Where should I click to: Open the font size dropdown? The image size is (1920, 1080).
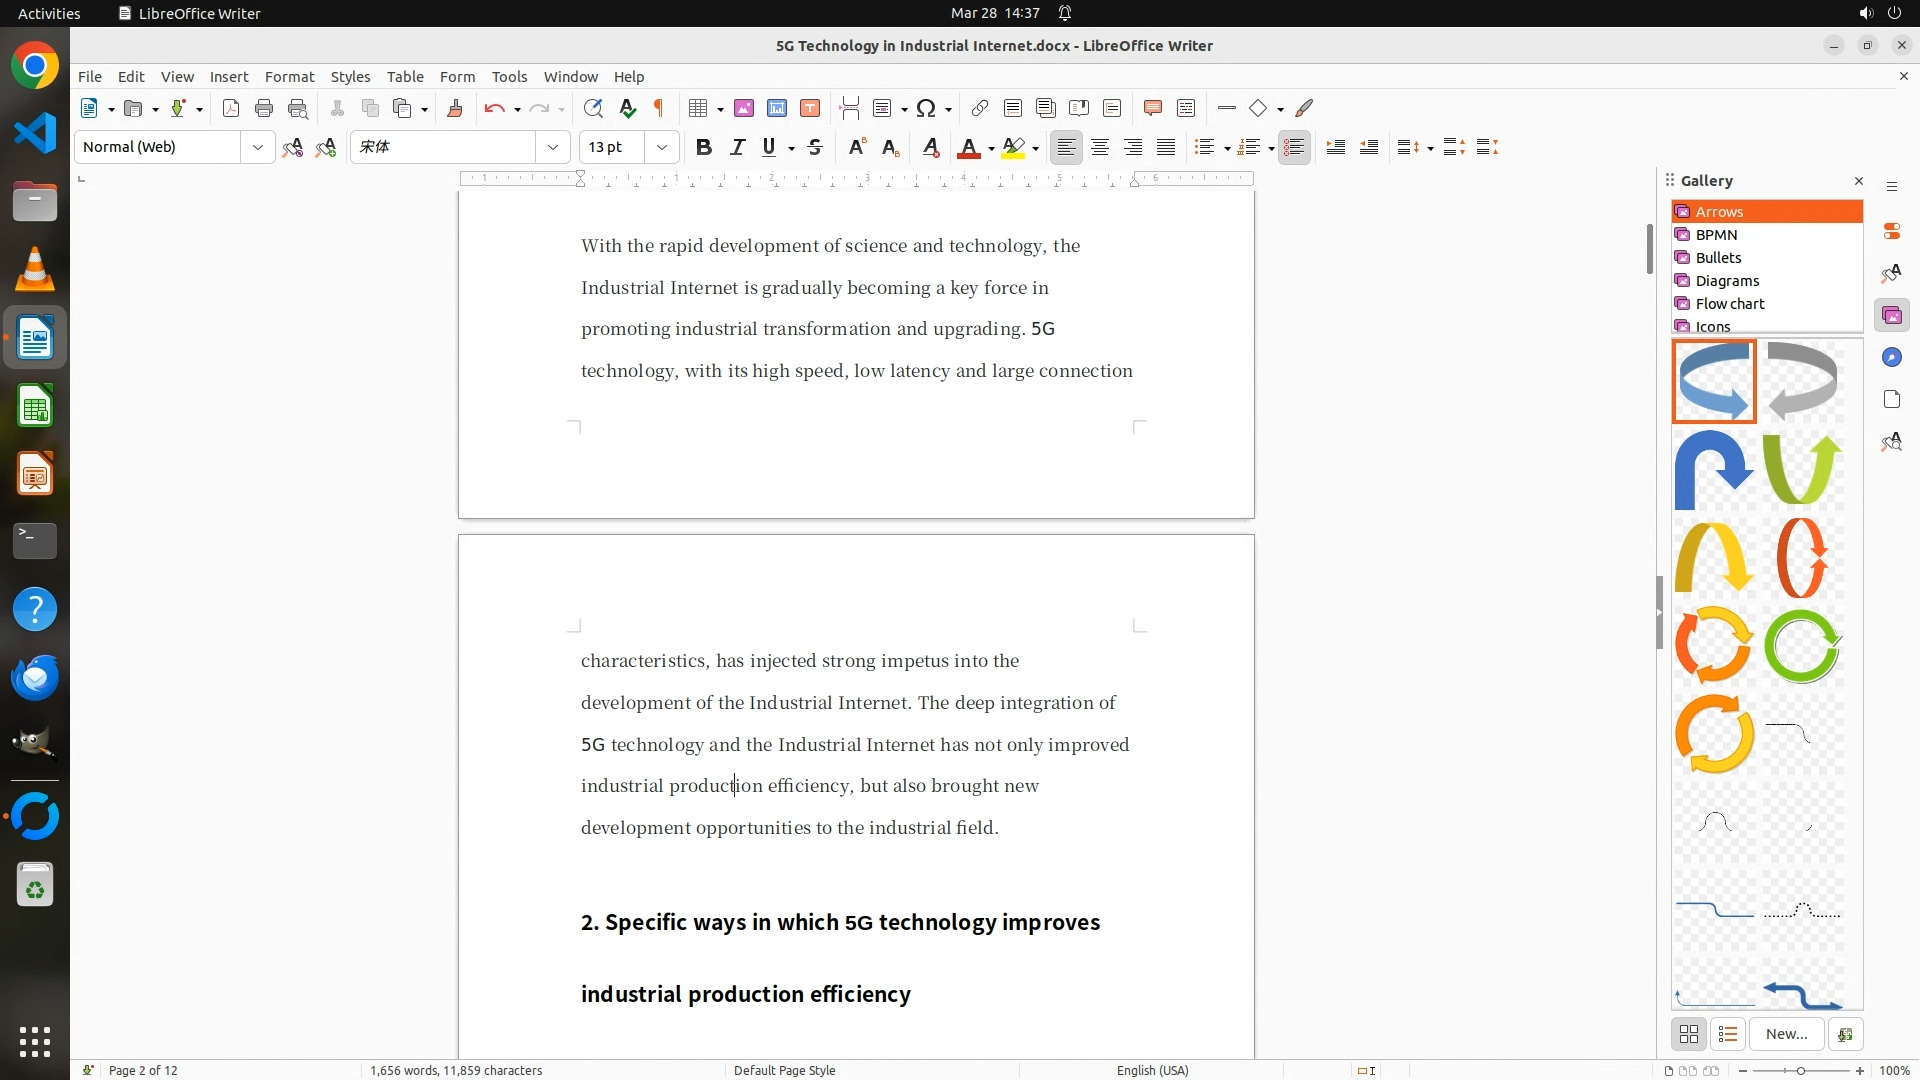click(662, 148)
